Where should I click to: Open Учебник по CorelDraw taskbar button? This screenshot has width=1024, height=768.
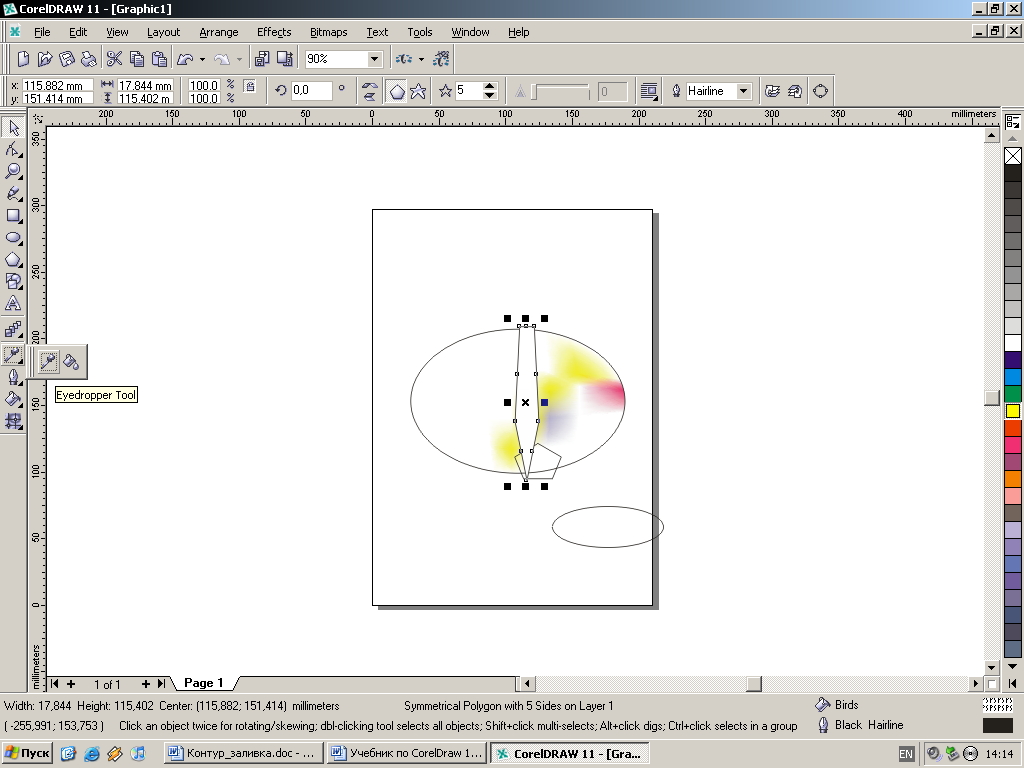(x=407, y=753)
